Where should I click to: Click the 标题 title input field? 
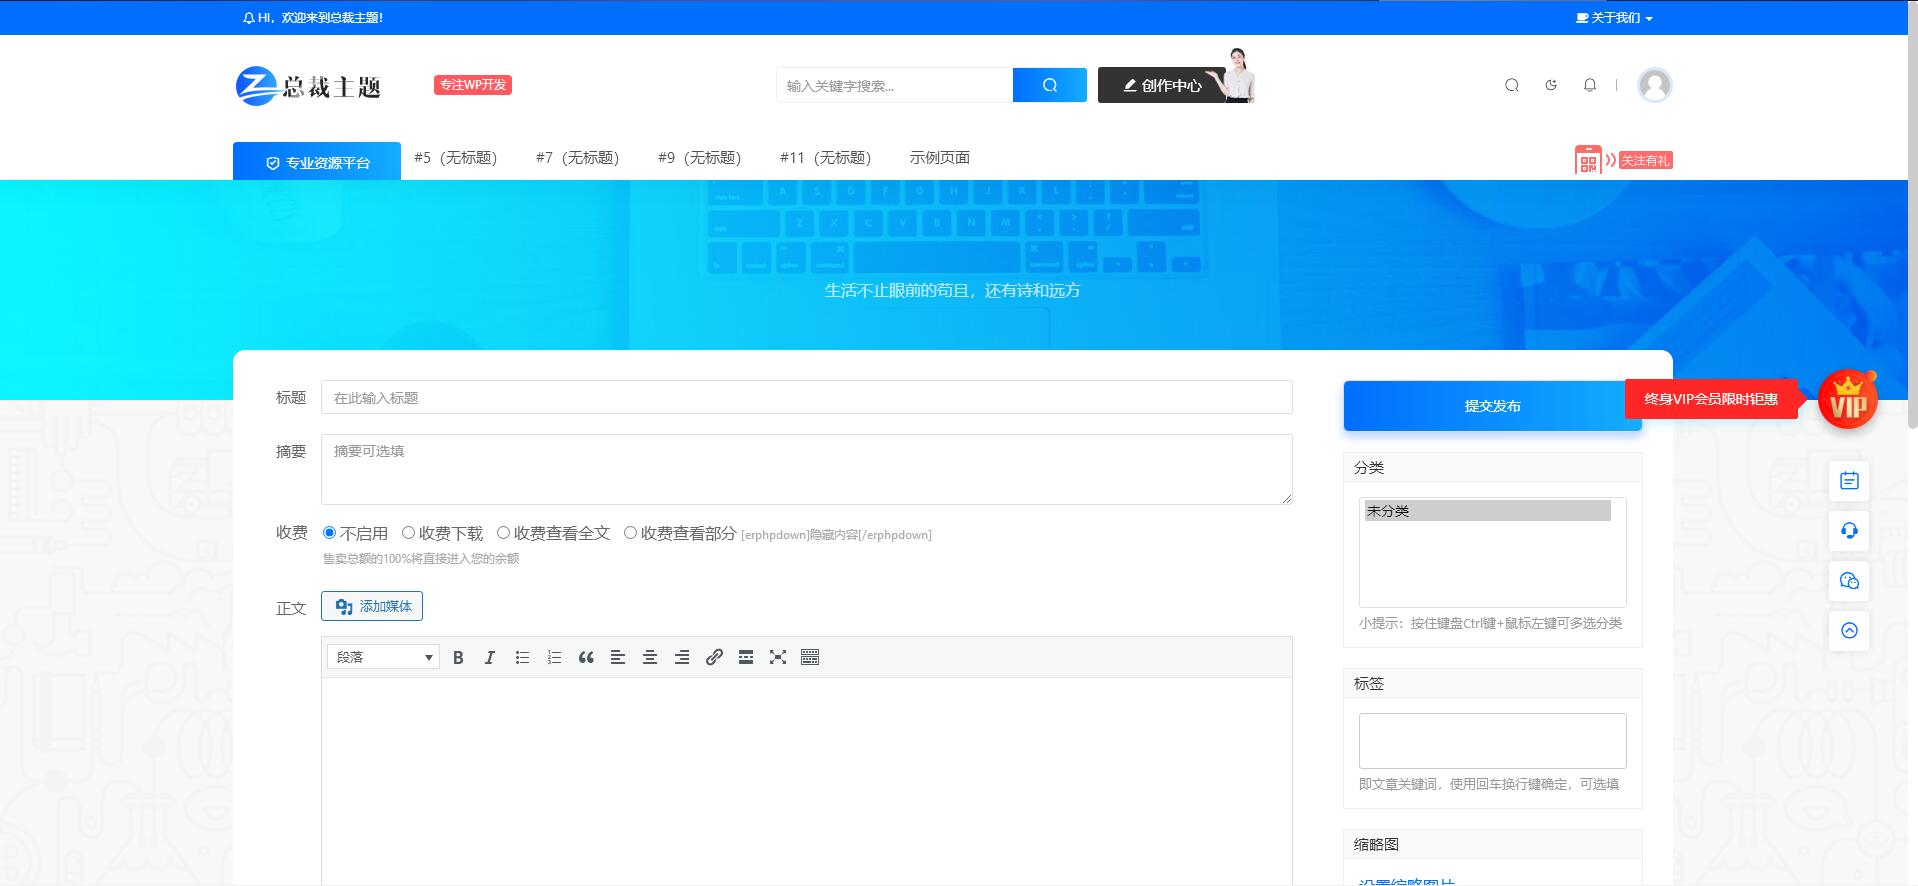(x=806, y=398)
